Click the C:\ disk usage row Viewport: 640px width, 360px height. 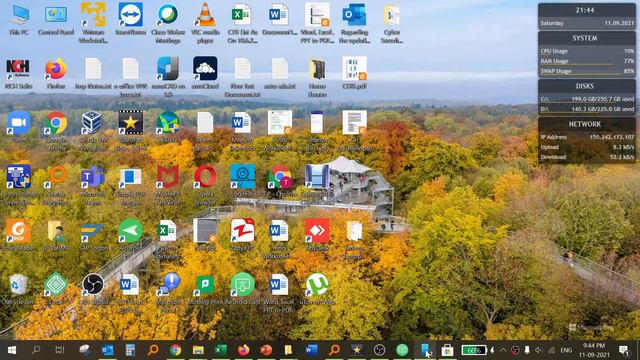587,99
